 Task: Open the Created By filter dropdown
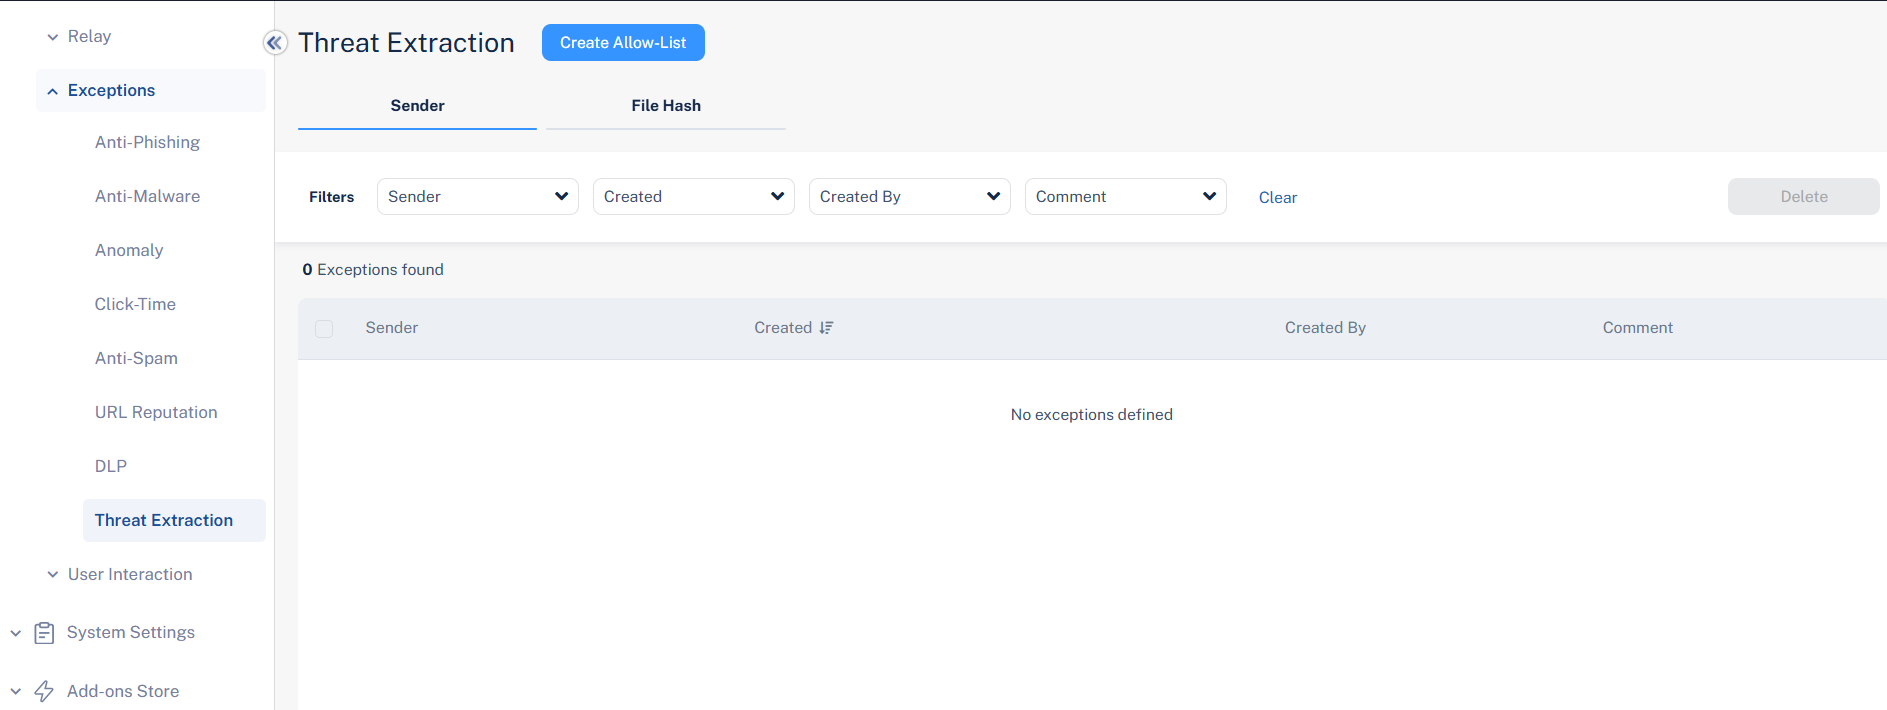point(909,197)
